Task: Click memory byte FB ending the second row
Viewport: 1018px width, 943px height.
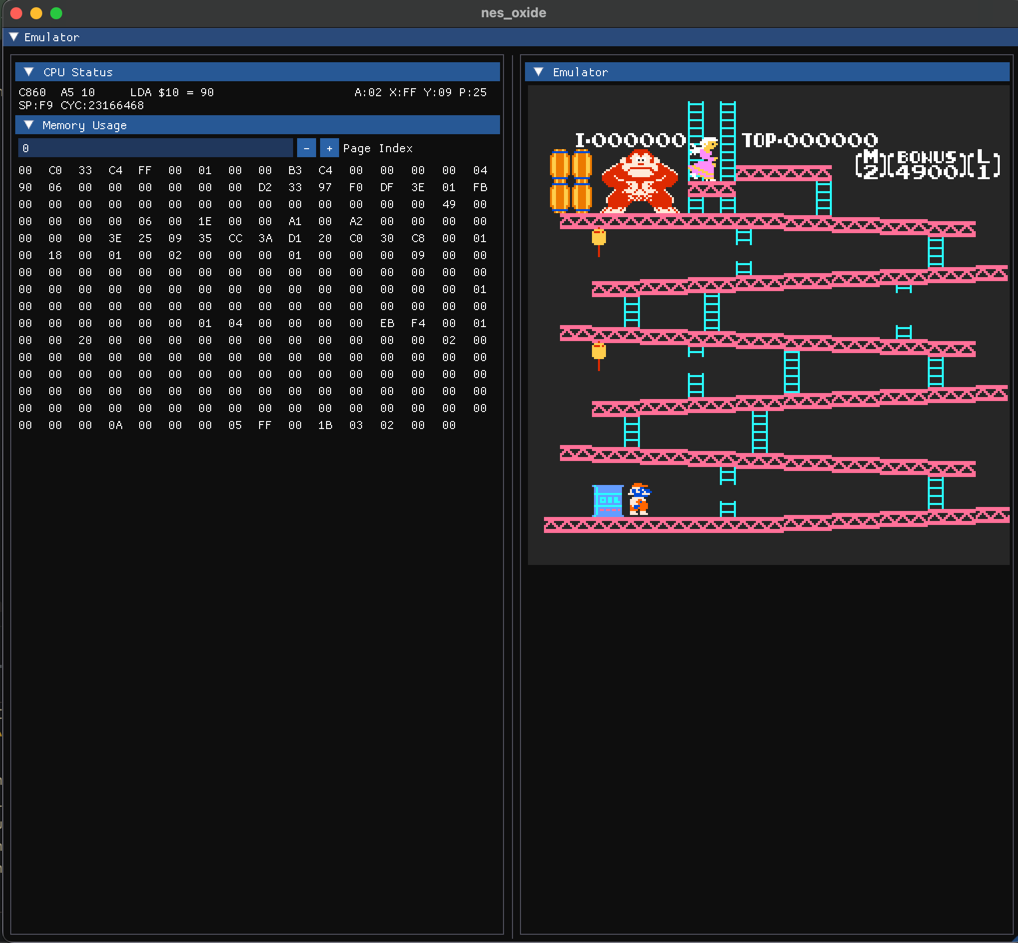Action: (480, 187)
